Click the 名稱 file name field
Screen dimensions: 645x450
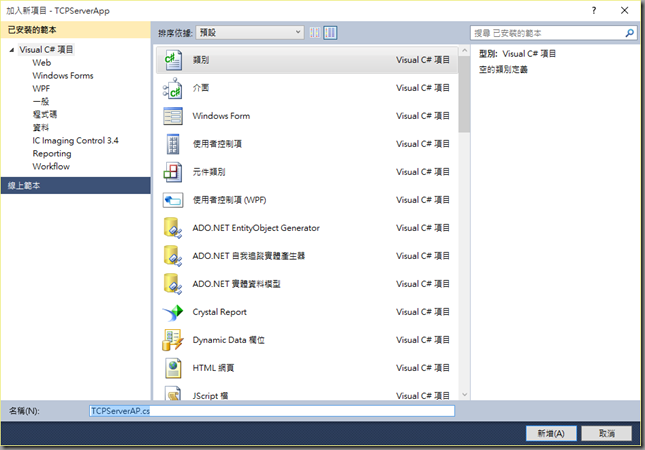(x=272, y=411)
